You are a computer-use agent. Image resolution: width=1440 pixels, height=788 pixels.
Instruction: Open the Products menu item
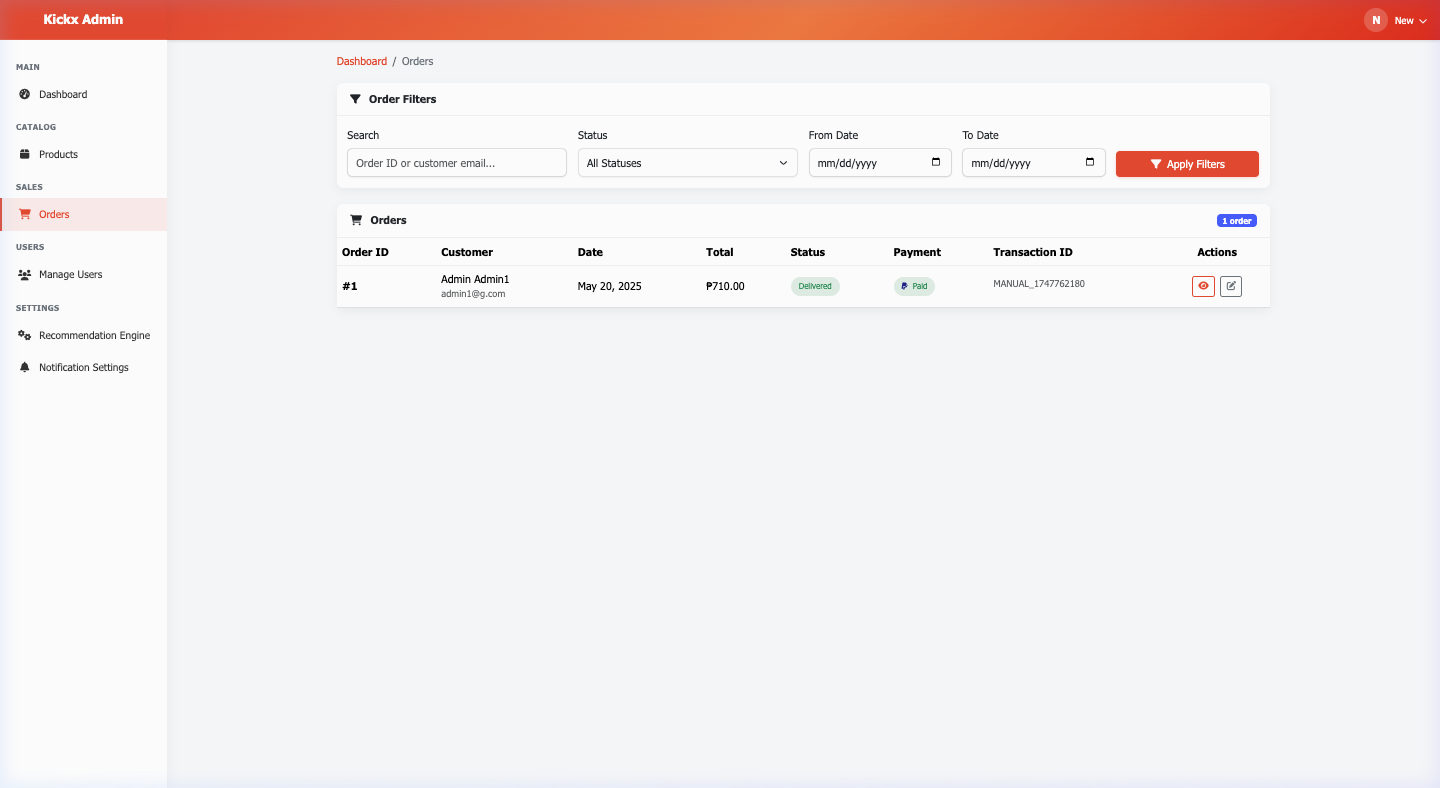click(83, 154)
